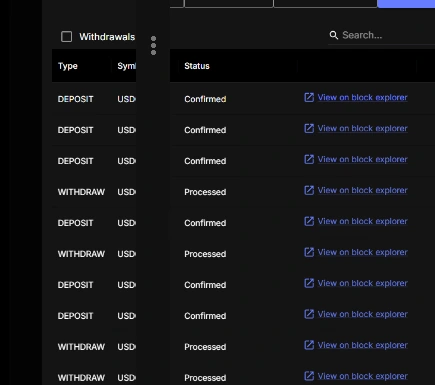435x385 pixels.
Task: Open View on block explorer in sixth row
Action: 362,252
